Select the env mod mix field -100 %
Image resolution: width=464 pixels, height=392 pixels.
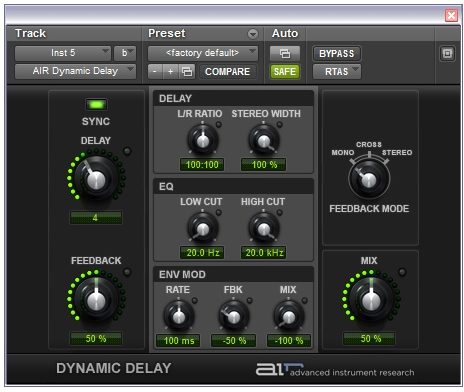pos(289,341)
